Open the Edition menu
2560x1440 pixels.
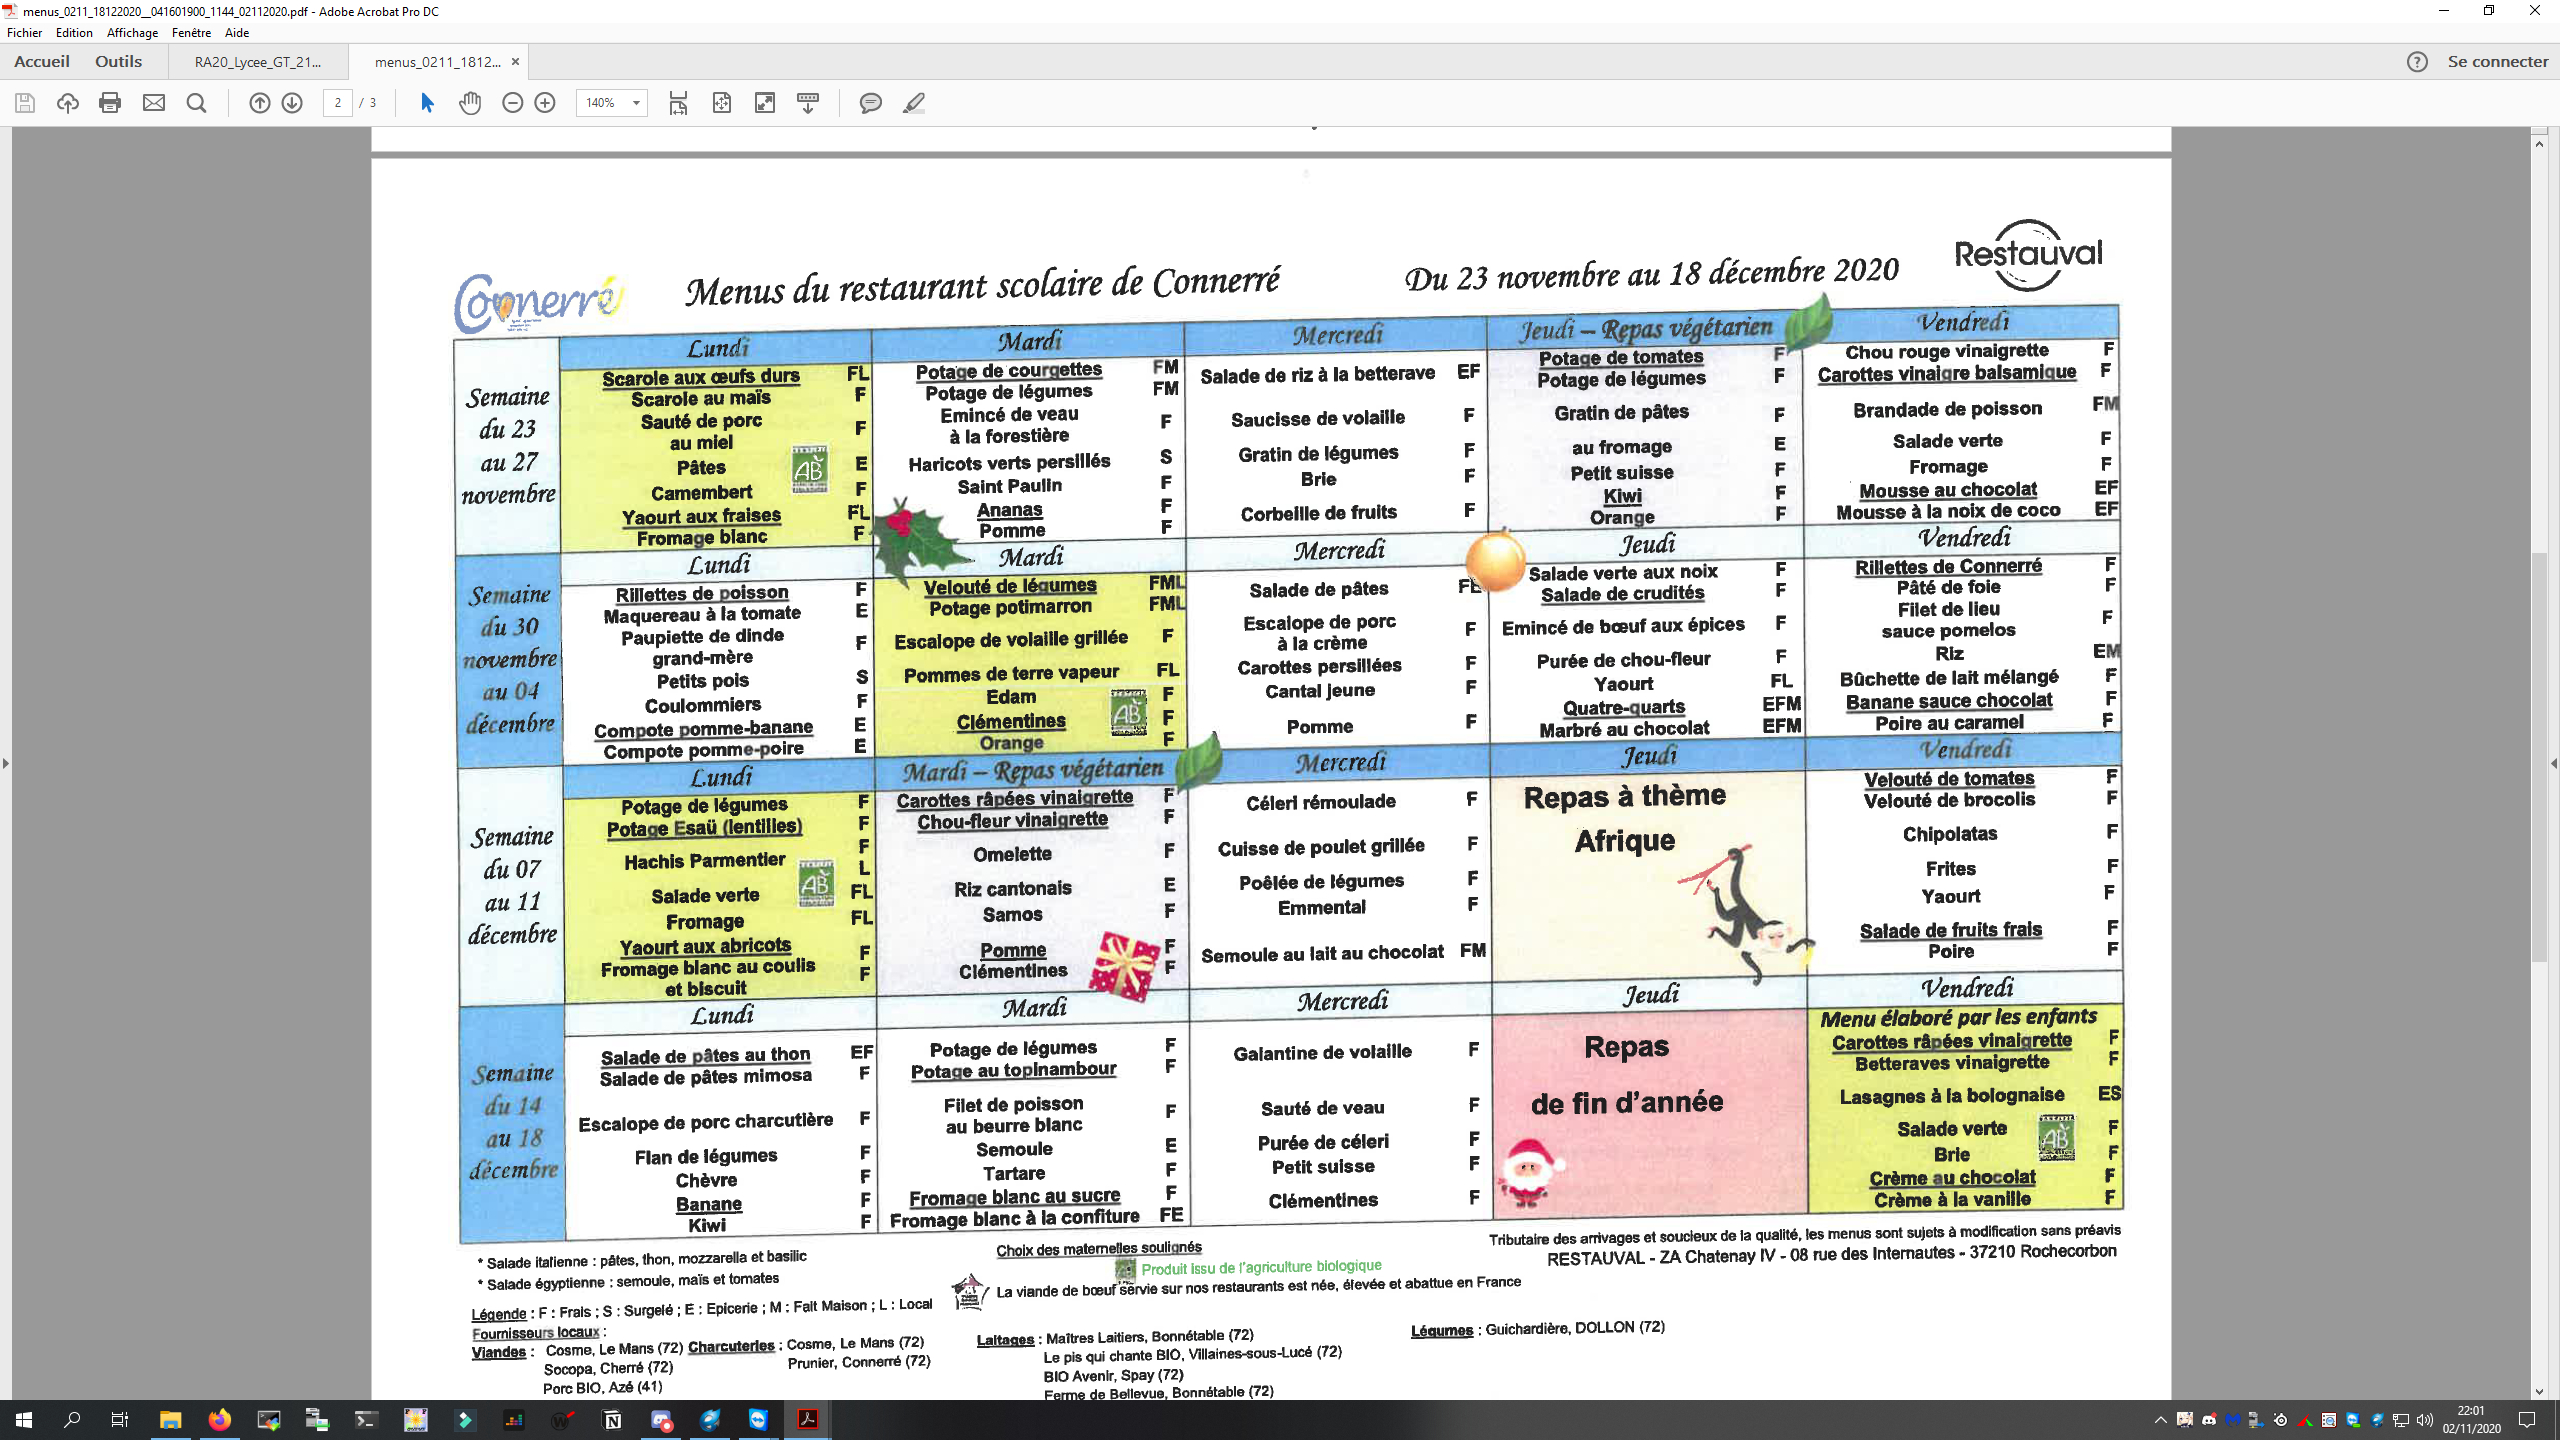(74, 33)
